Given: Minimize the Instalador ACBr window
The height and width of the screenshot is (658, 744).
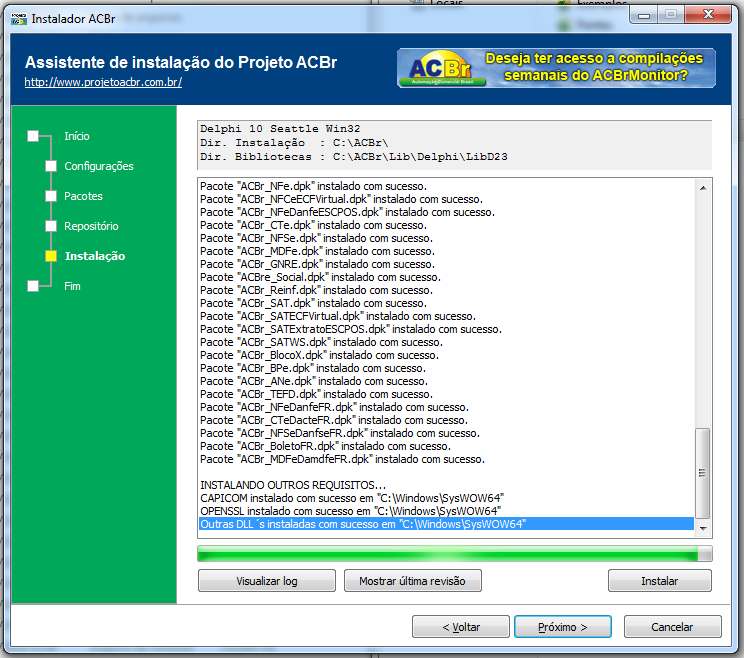Looking at the screenshot, I should pos(644,15).
